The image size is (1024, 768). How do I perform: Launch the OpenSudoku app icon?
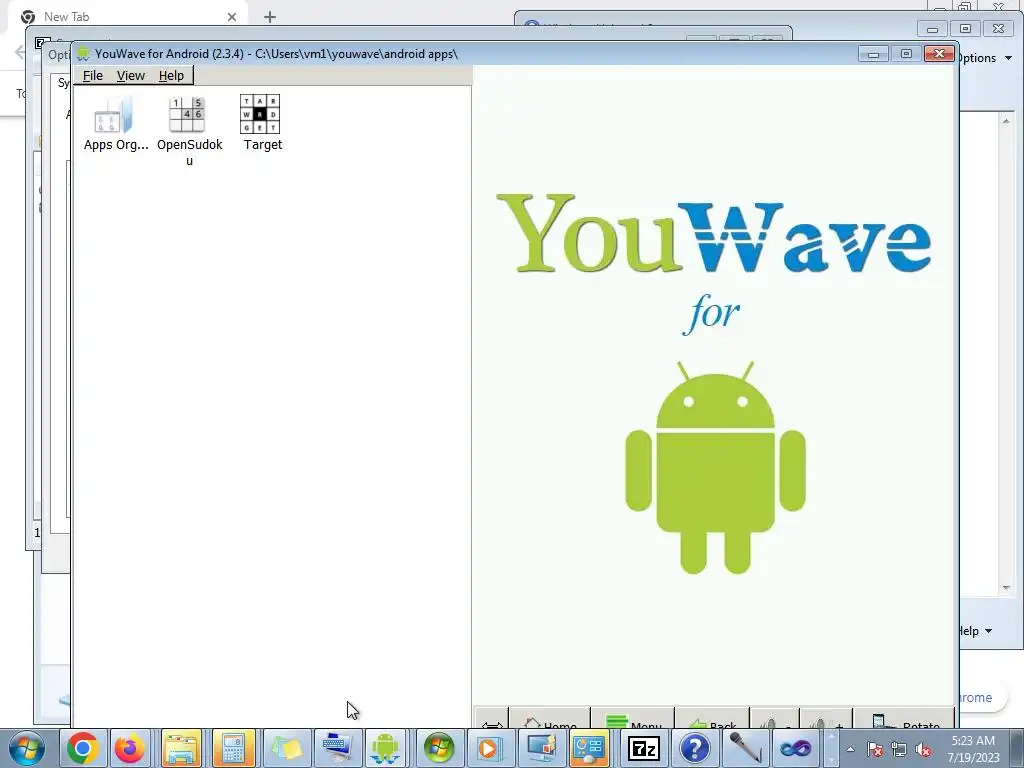(189, 131)
